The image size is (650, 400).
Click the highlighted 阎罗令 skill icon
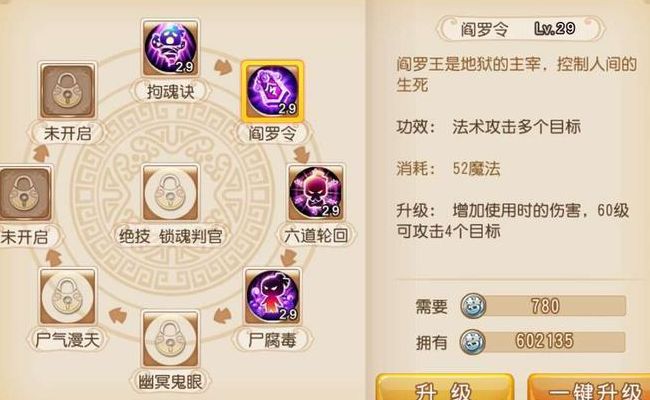(x=272, y=90)
